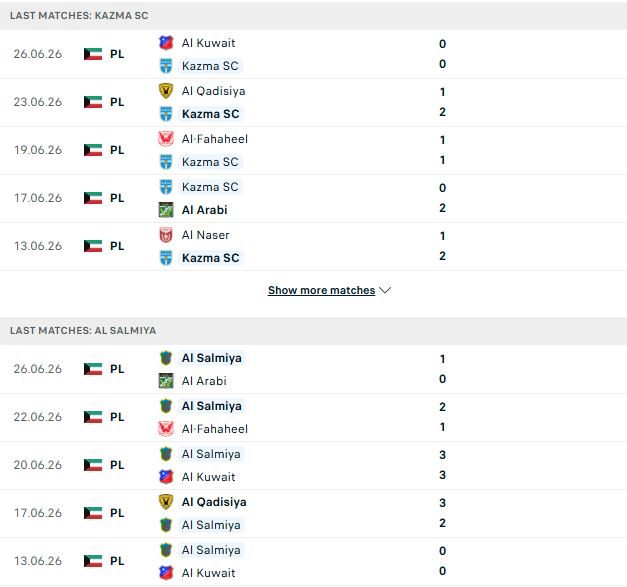Click the Al Qadisiya crest in 23.06.26 match
The height and width of the screenshot is (587, 627).
pyautogui.click(x=166, y=91)
